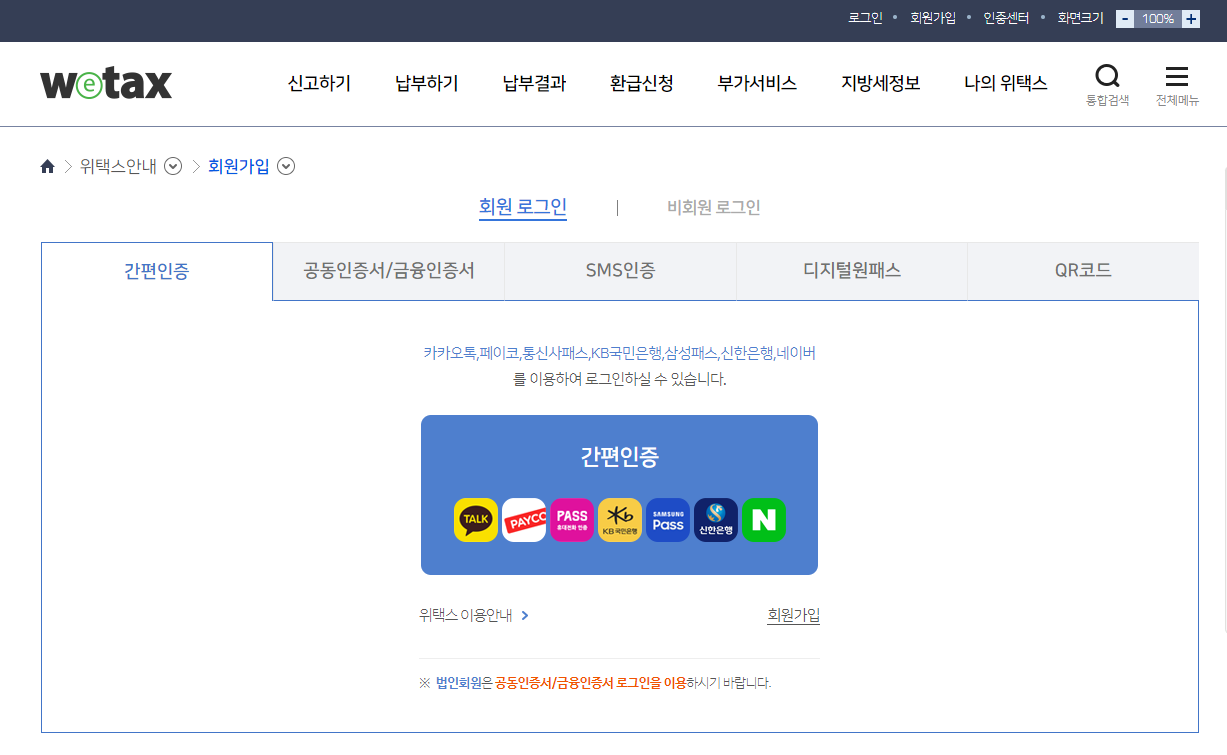The height and width of the screenshot is (755, 1227).
Task: Decrease screen size with minus button
Action: click(1125, 18)
